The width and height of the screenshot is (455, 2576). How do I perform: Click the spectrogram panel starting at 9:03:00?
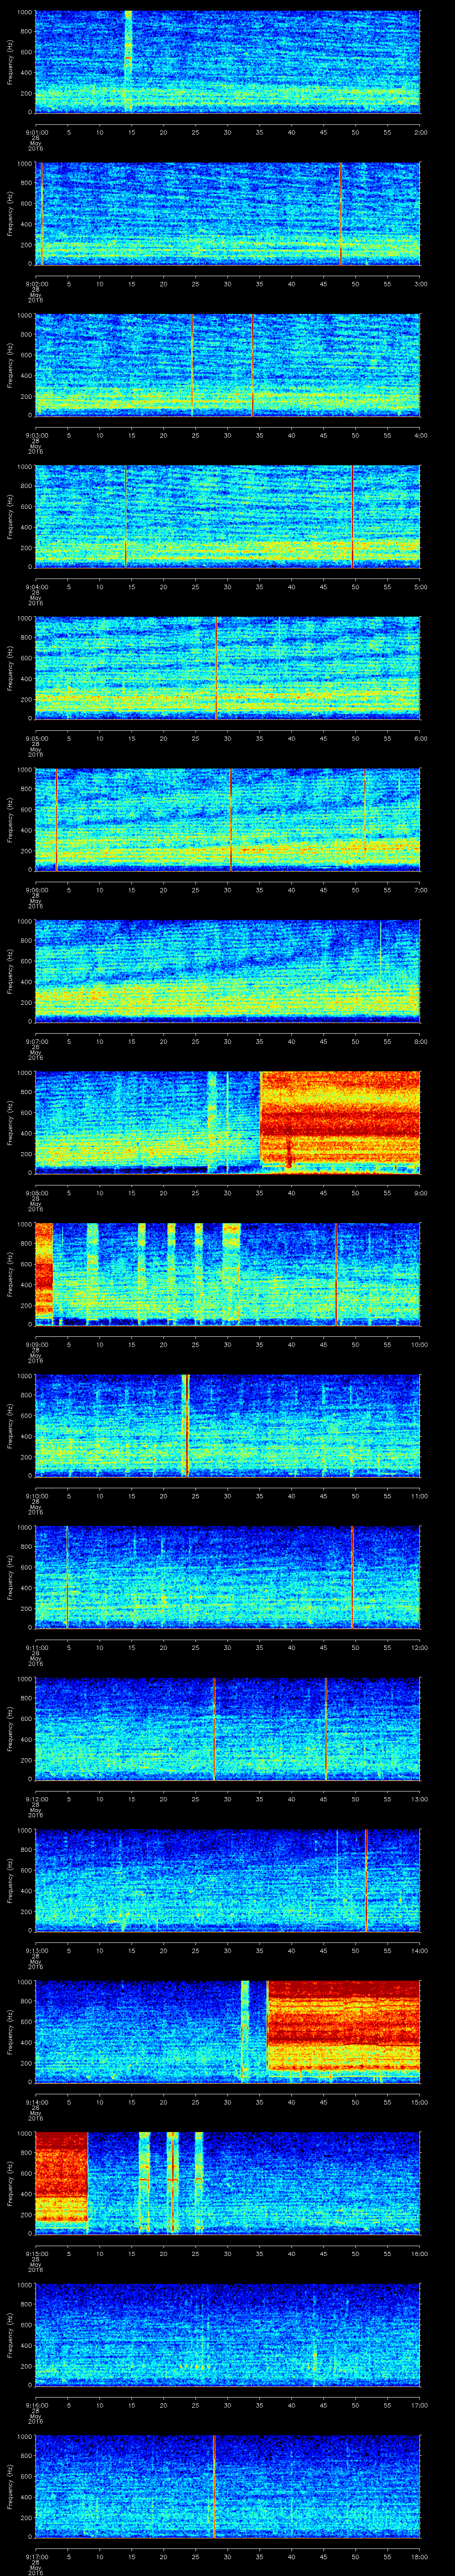pos(228,365)
